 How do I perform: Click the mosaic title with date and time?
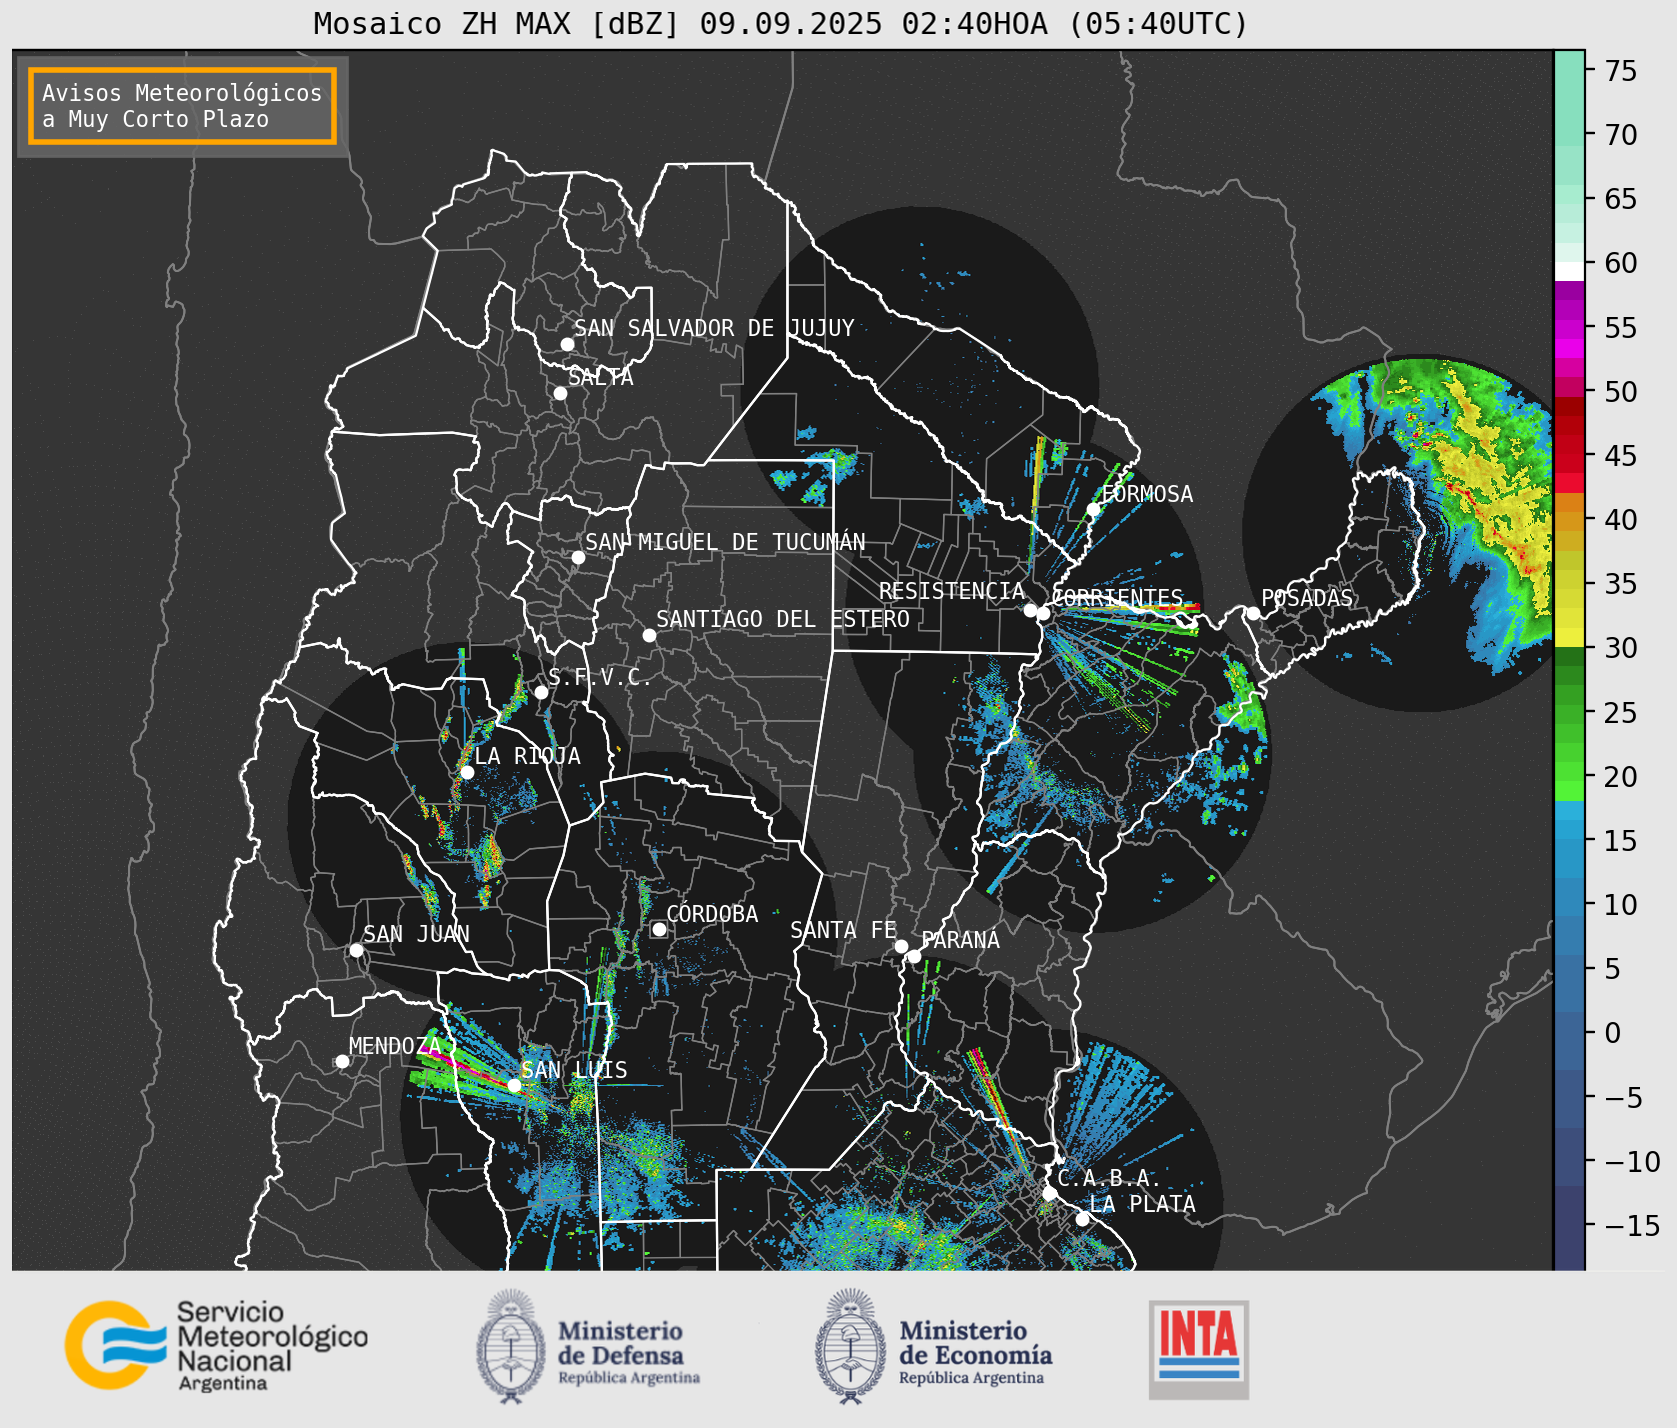[781, 23]
